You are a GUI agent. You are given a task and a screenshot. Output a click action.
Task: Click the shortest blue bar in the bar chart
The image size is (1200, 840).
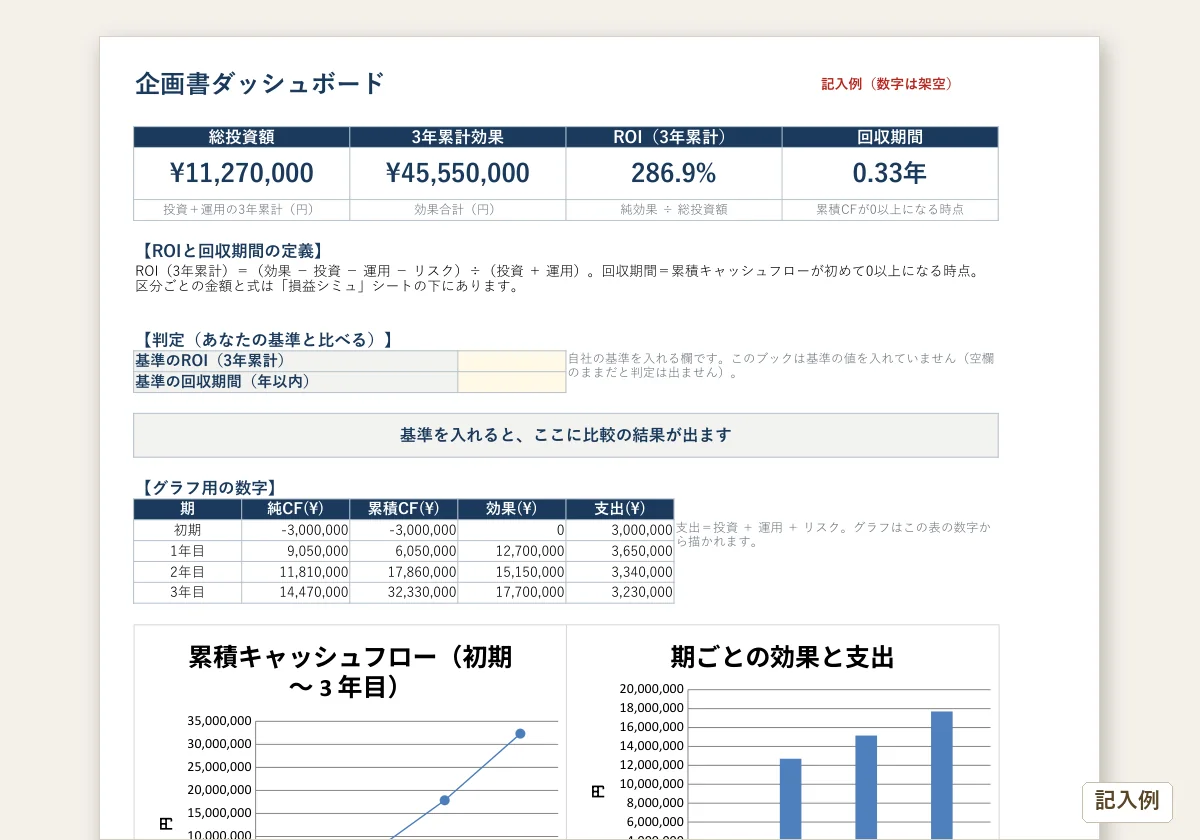790,799
